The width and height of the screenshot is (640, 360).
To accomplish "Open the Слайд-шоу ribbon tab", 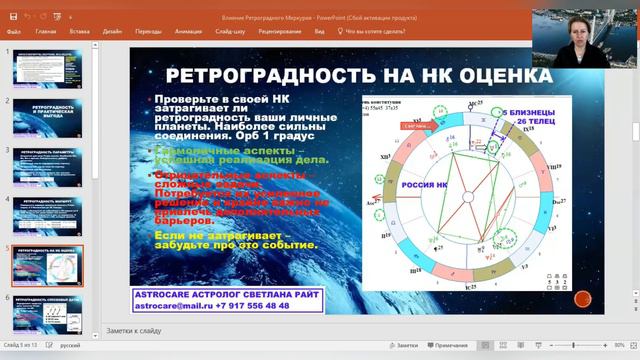I will pyautogui.click(x=230, y=31).
